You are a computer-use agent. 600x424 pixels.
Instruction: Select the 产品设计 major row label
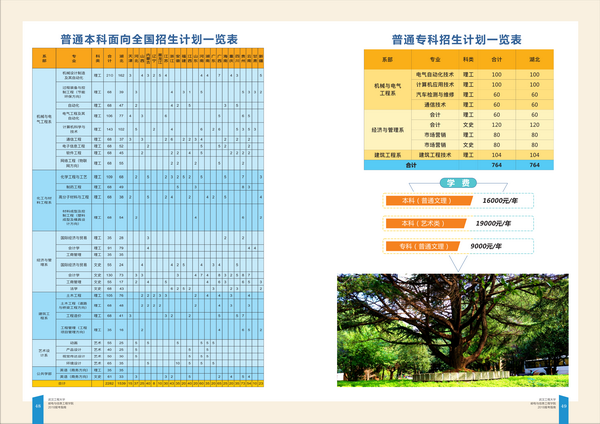coord(73,350)
